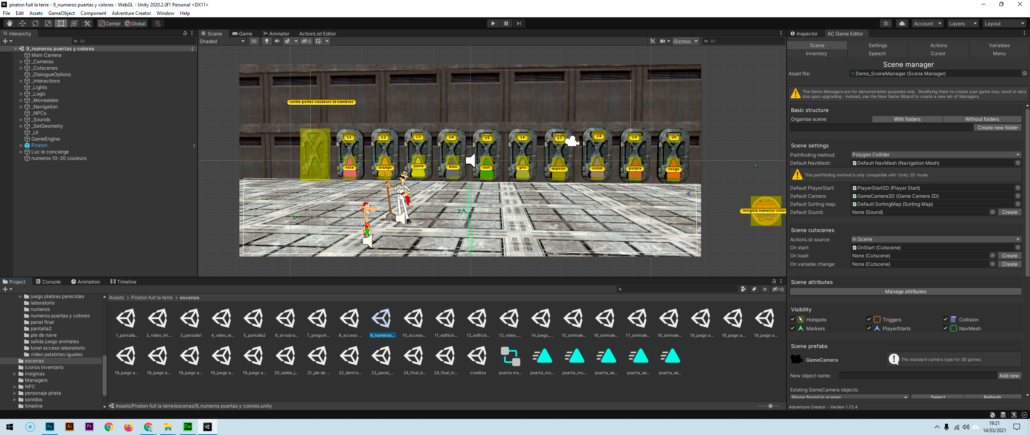The width and height of the screenshot is (1030, 435).
Task: Select the Rect Transform tool
Action: click(x=60, y=23)
